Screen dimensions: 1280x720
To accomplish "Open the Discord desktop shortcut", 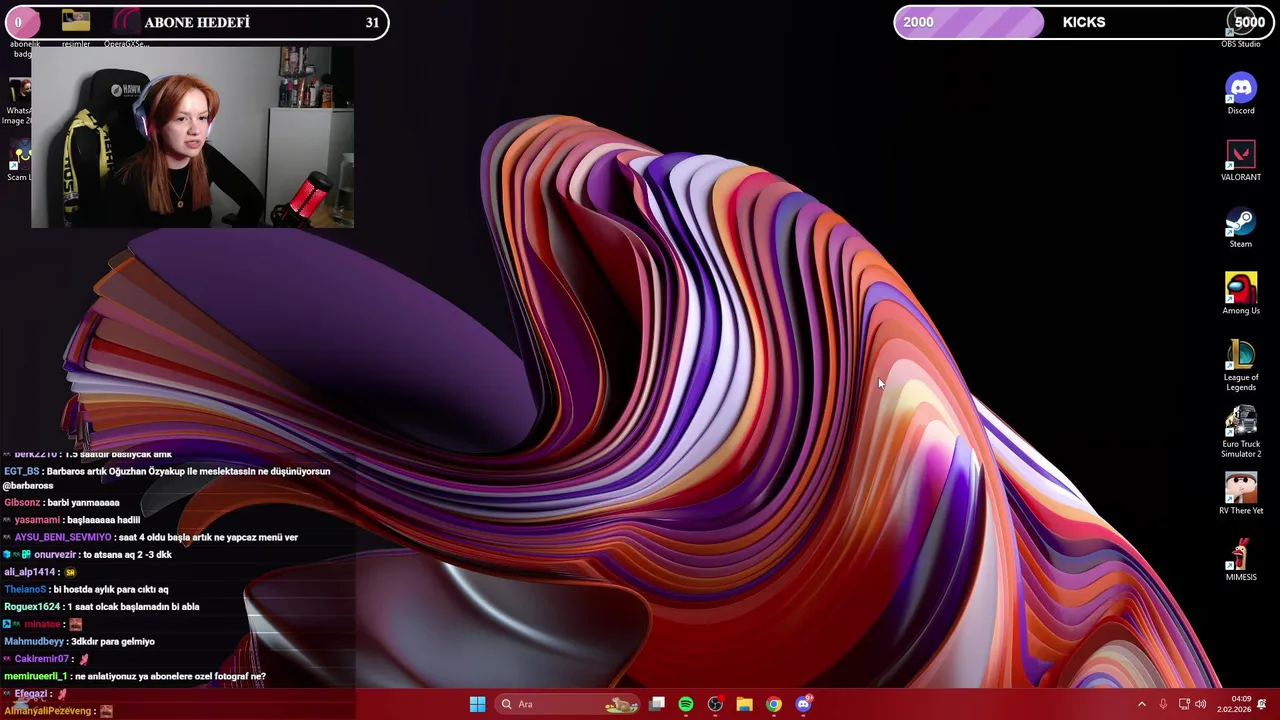I will [x=1241, y=94].
